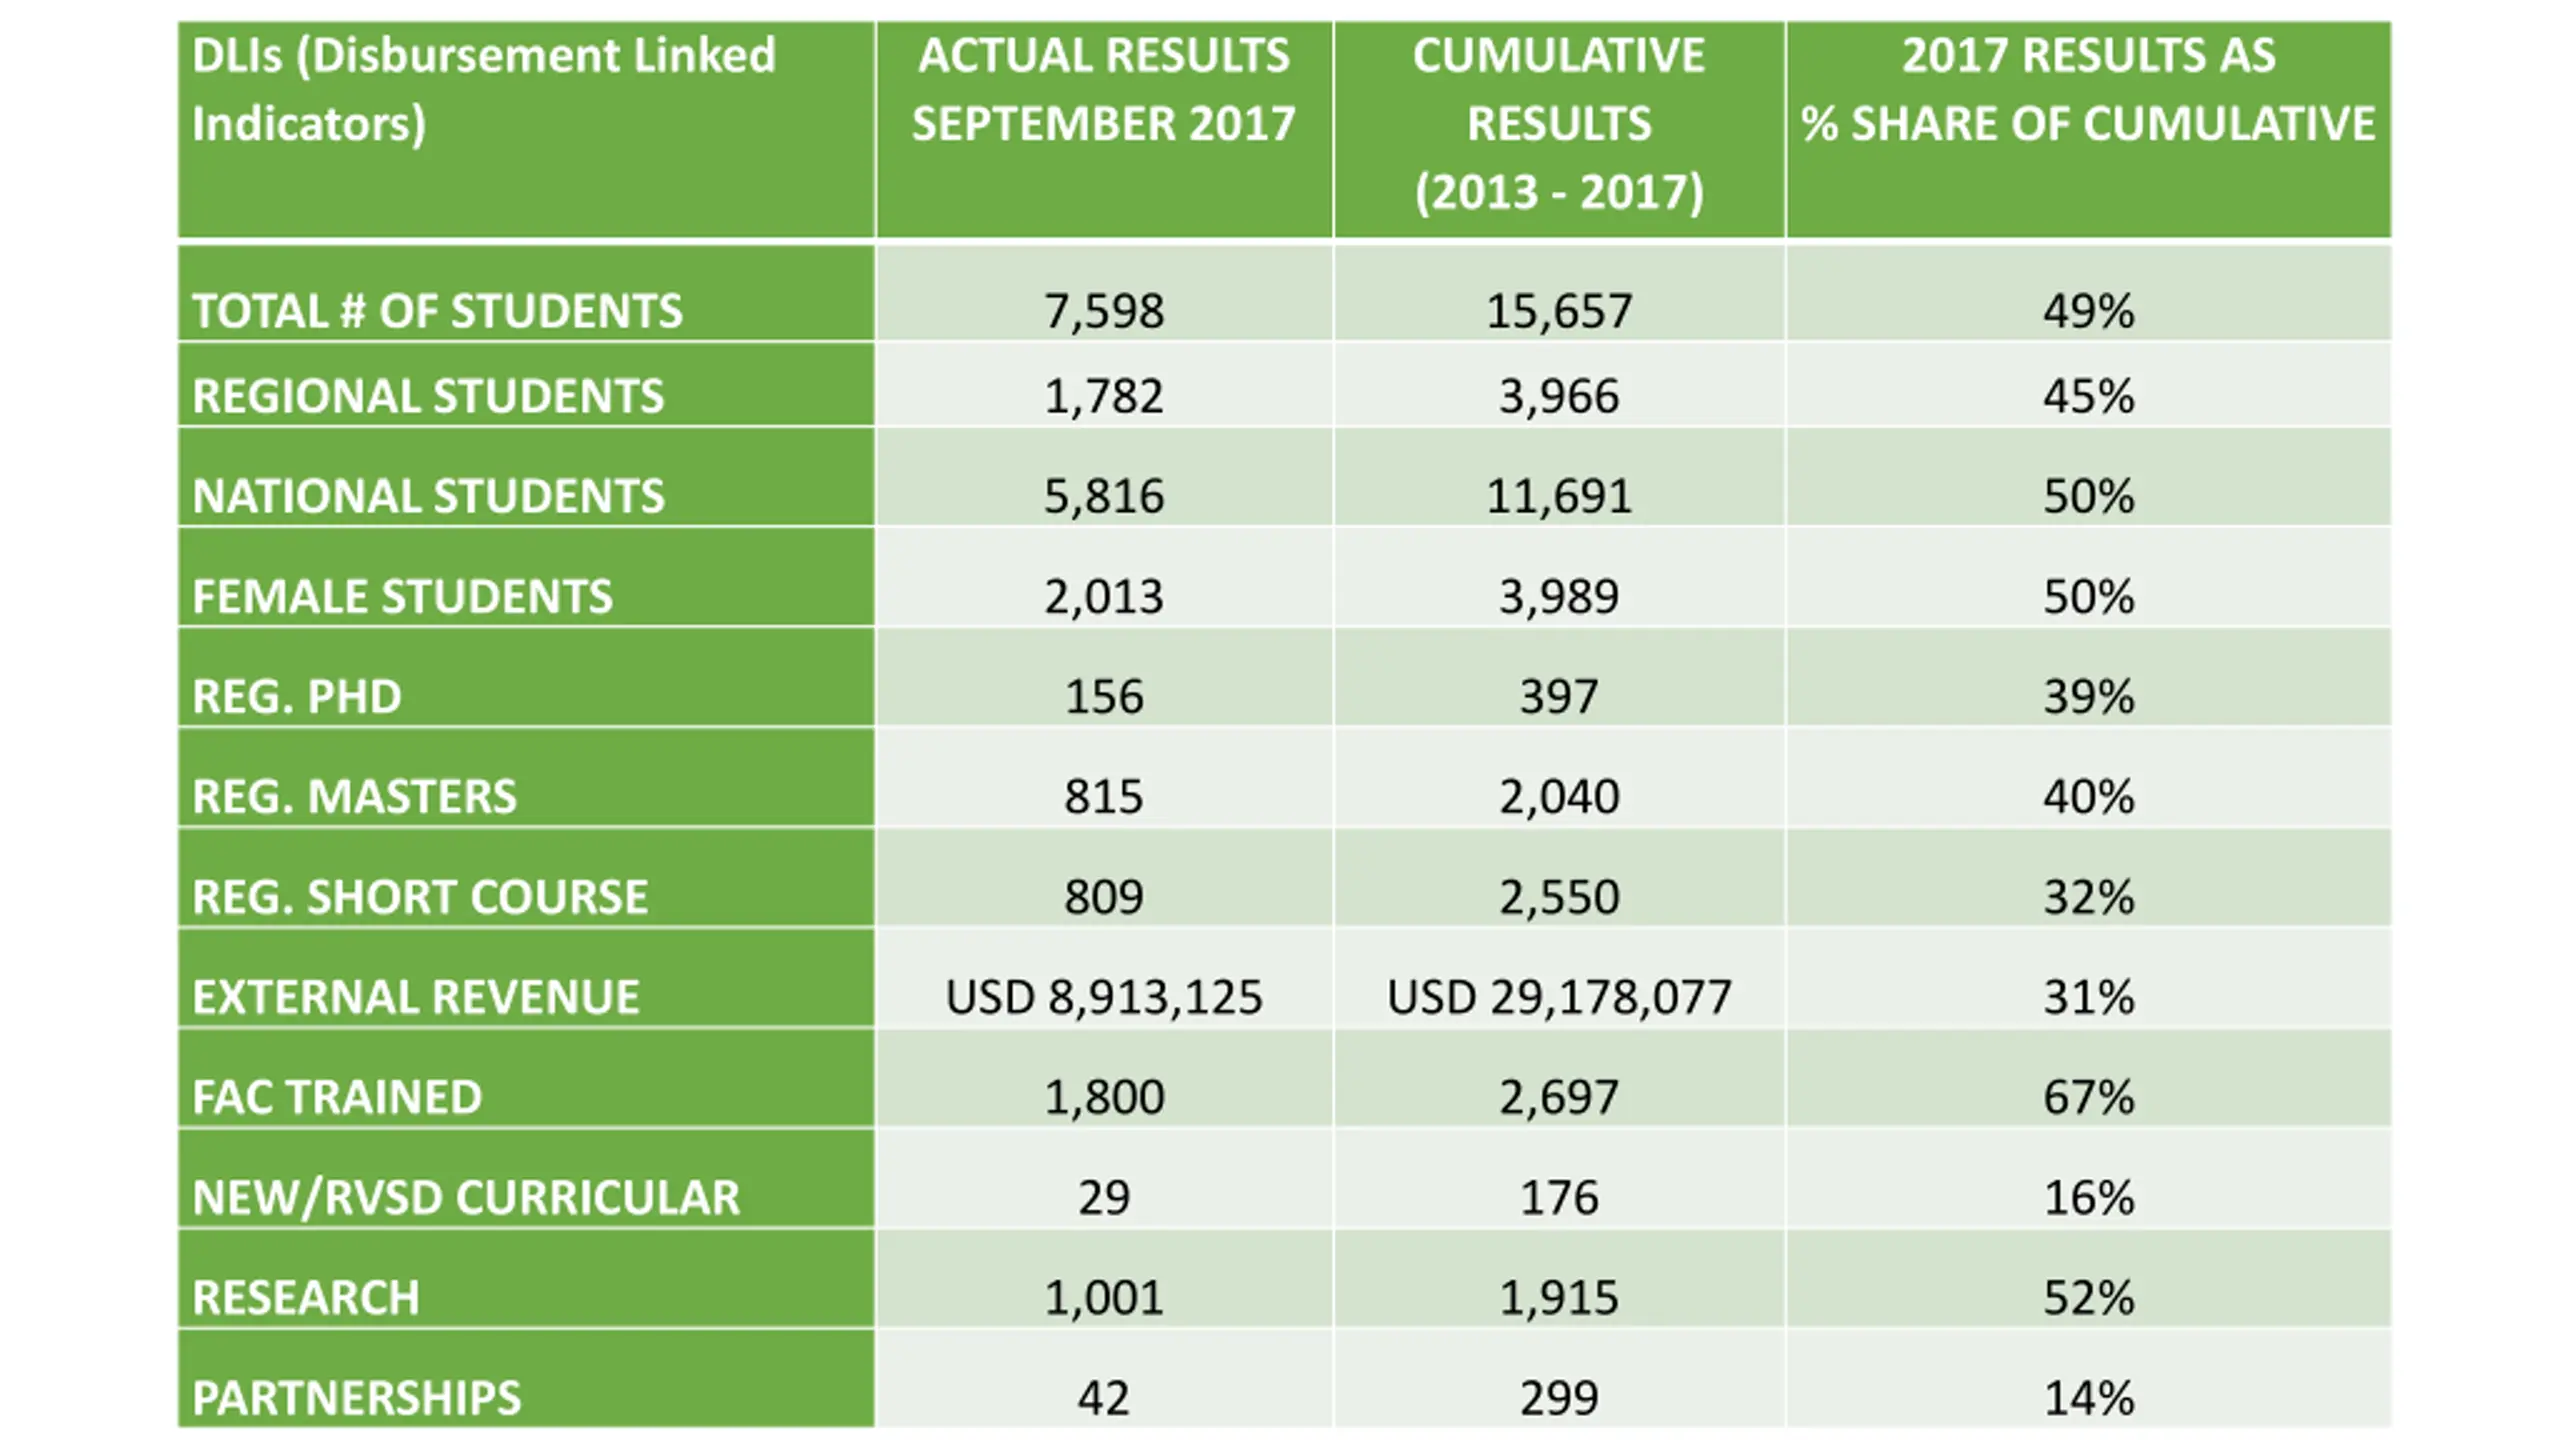Select the DLIs header cell
The image size is (2560, 1440).
coord(526,130)
